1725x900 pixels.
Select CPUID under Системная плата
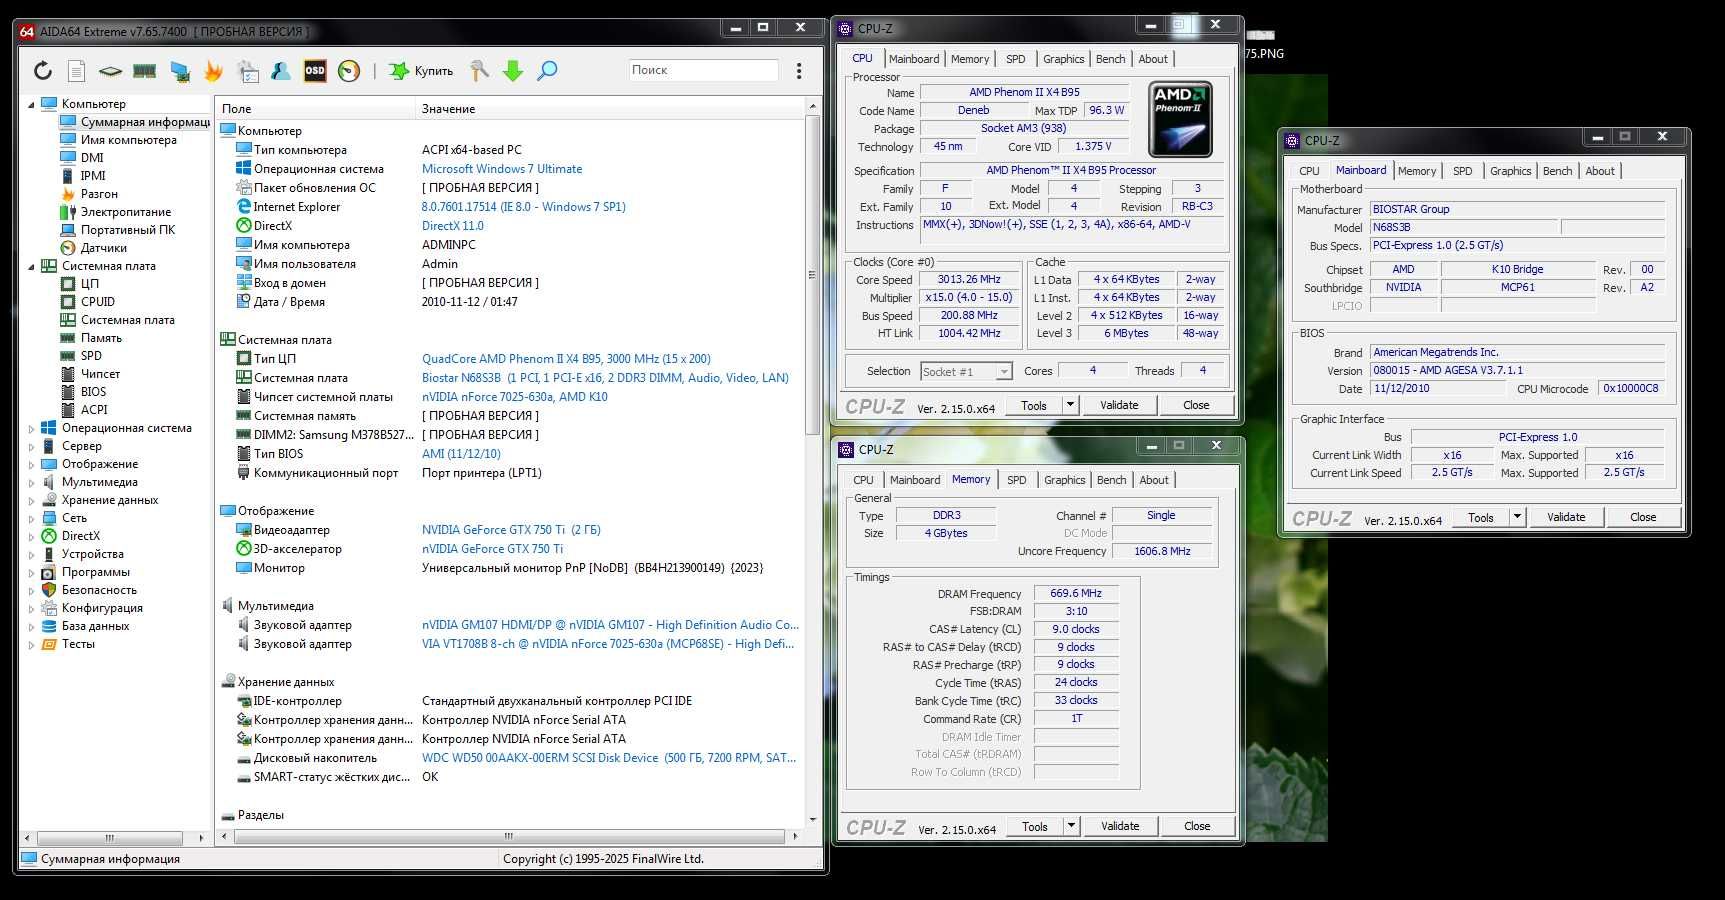coord(98,302)
